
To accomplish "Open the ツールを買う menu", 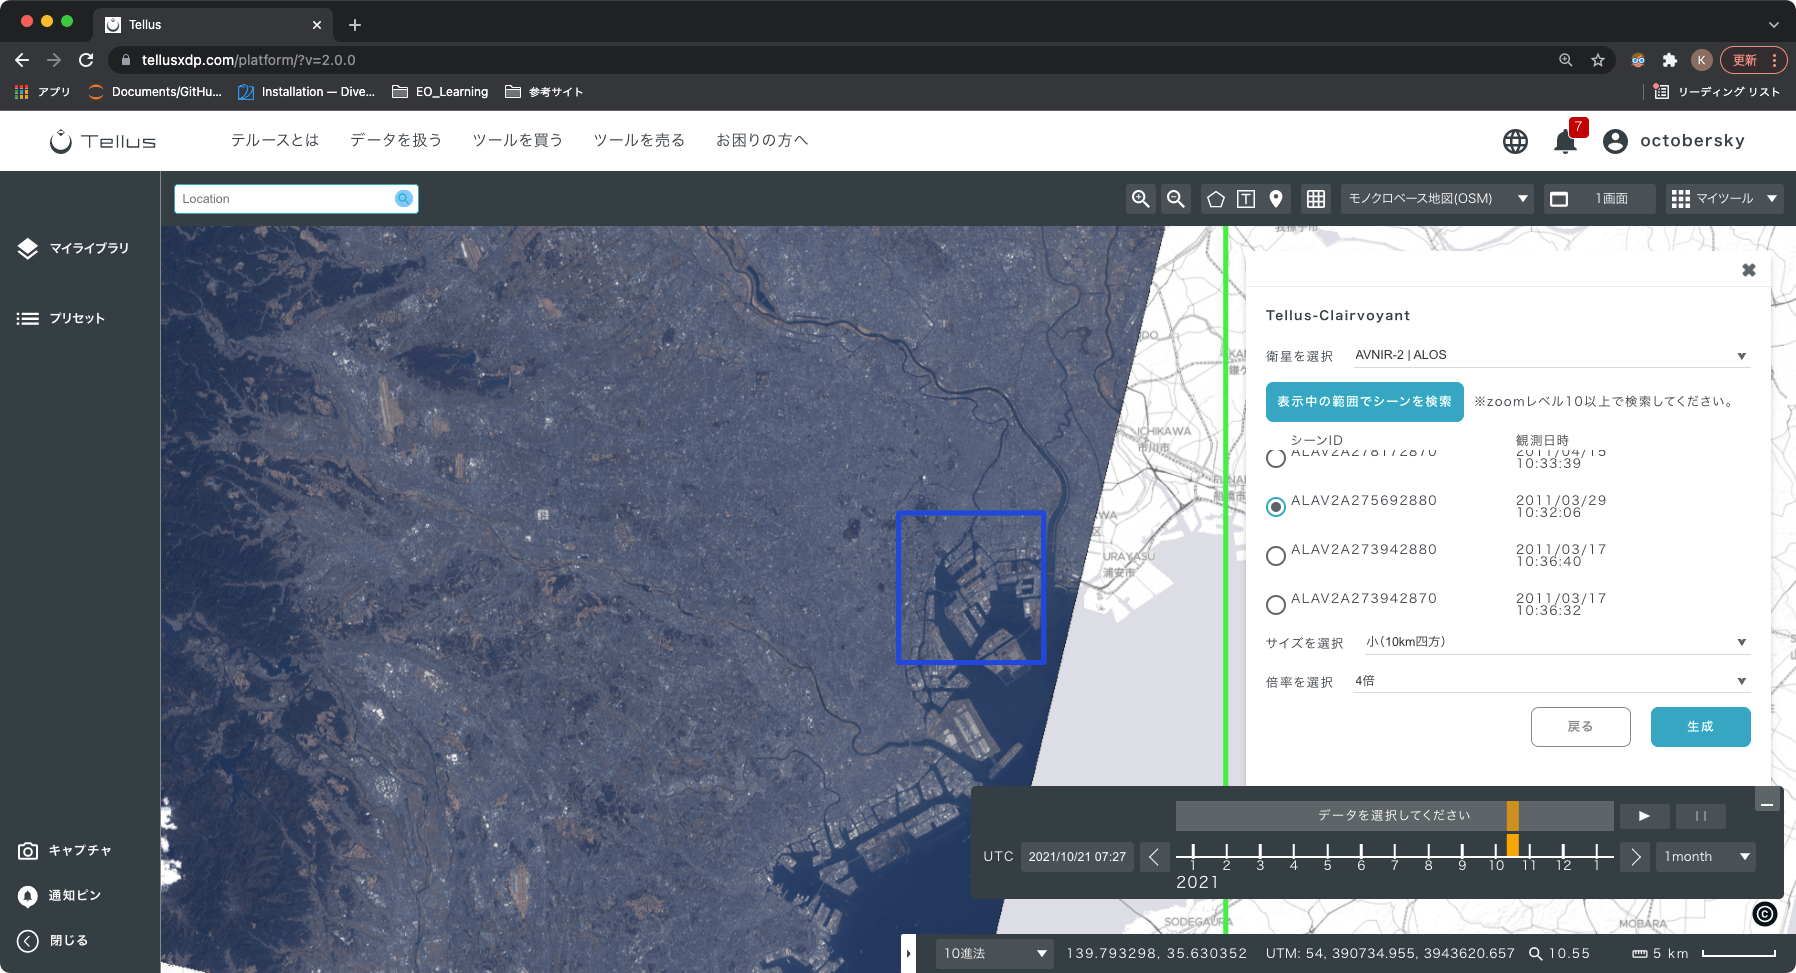I will click(x=518, y=141).
